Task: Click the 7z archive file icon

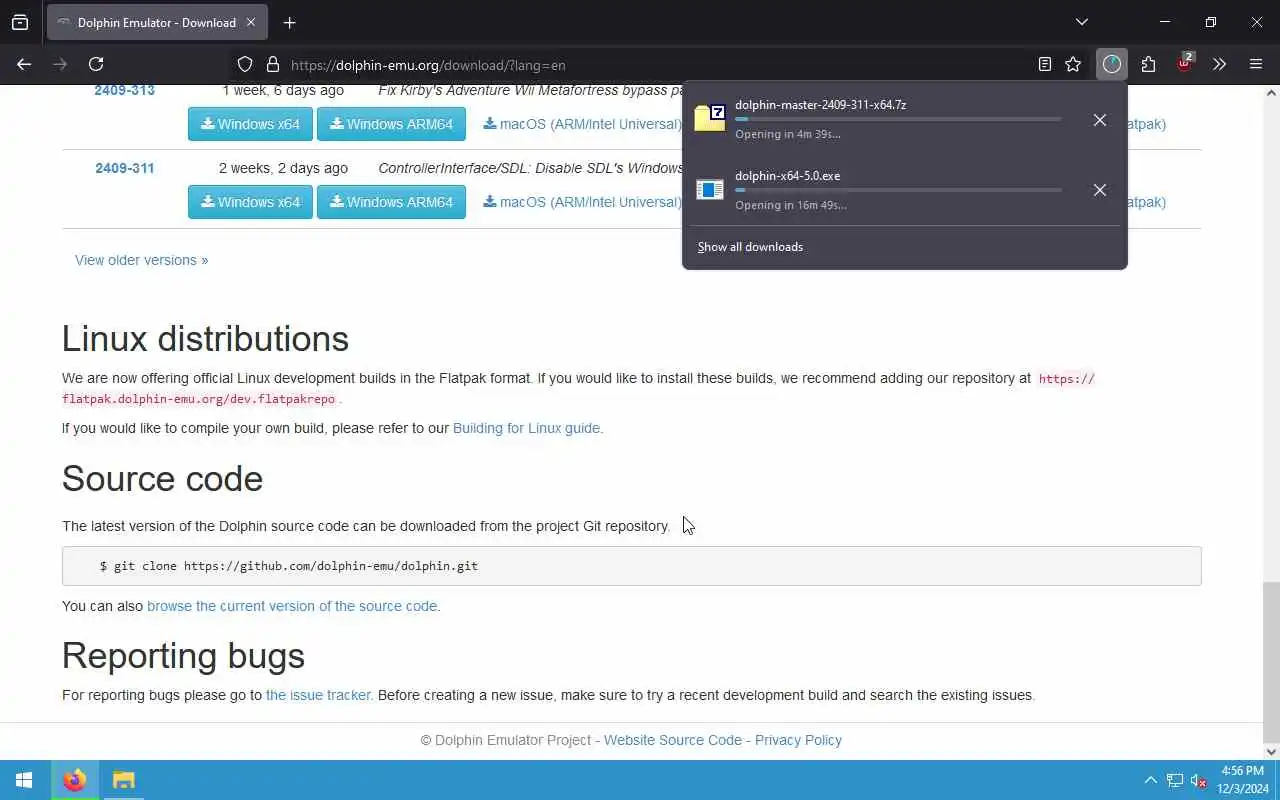Action: click(710, 118)
